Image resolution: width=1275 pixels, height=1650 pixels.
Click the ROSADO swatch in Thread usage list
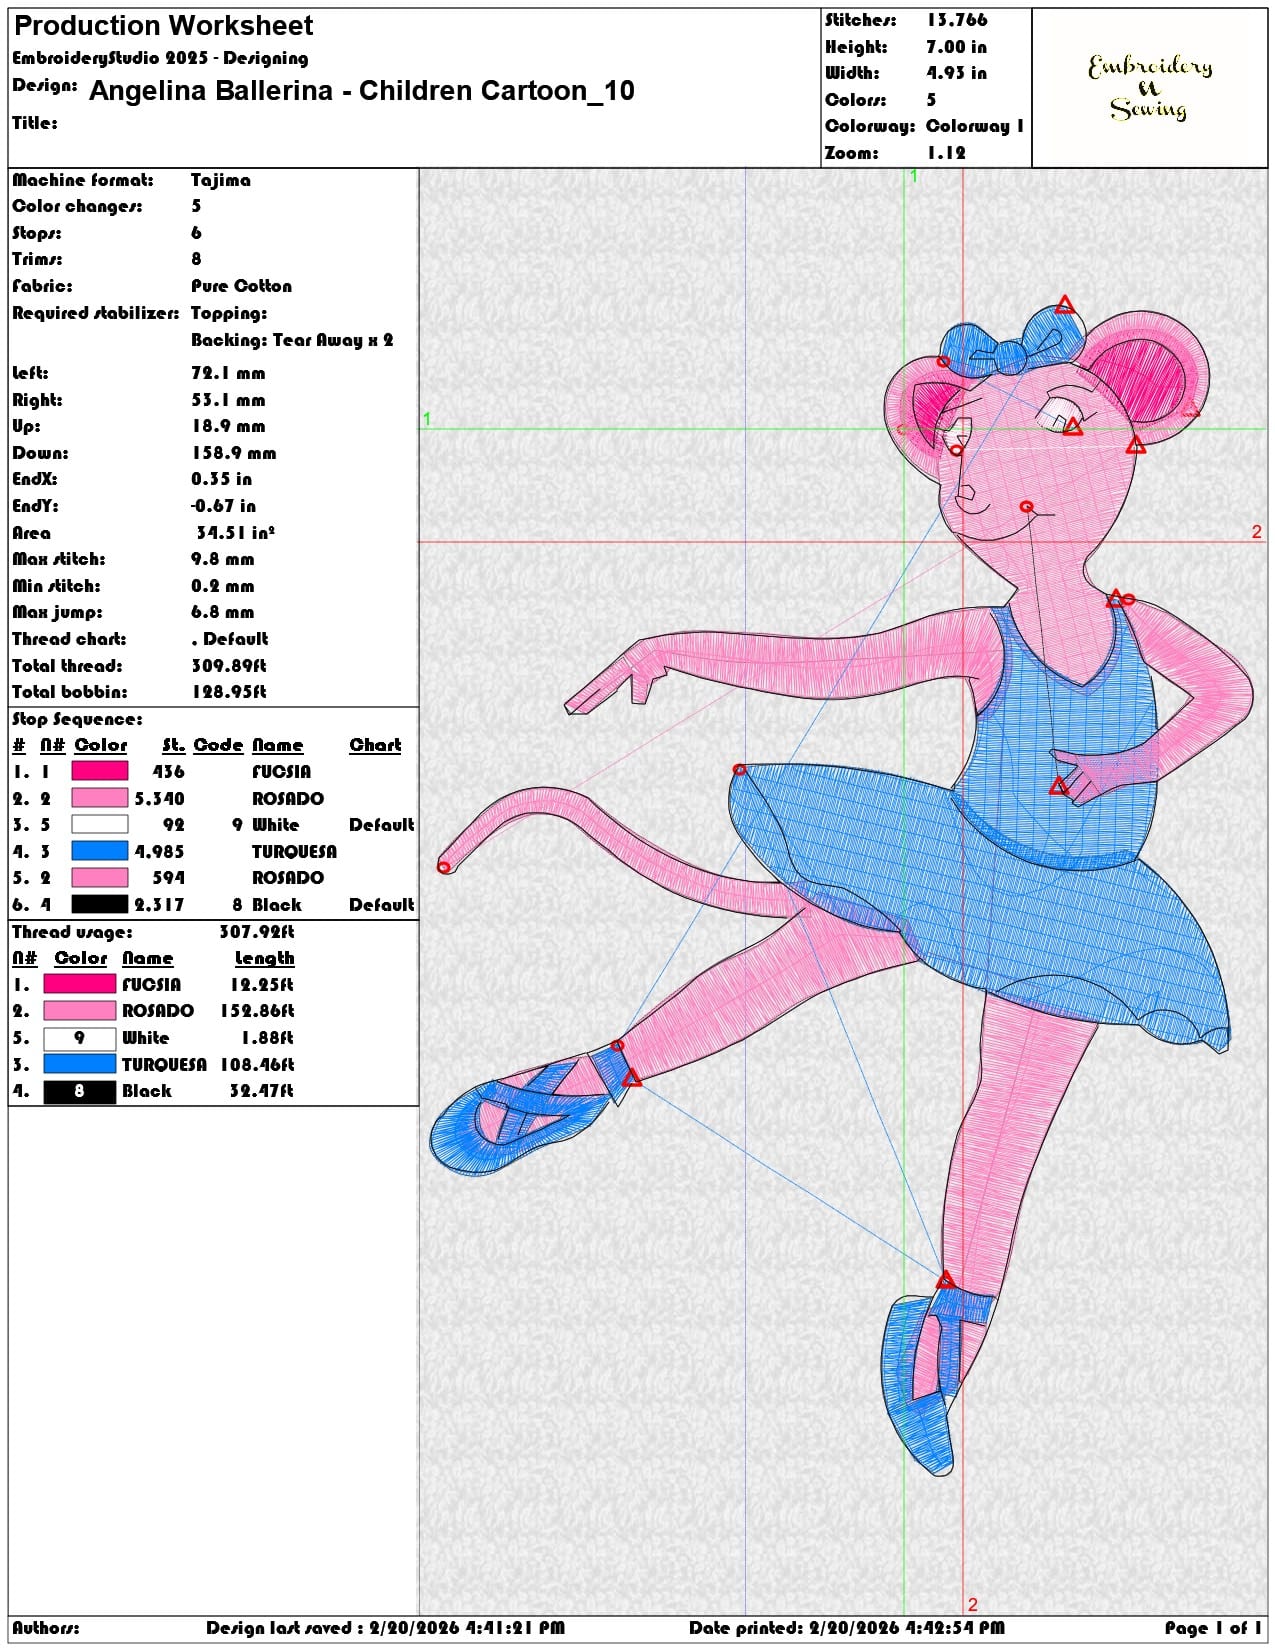[80, 1011]
